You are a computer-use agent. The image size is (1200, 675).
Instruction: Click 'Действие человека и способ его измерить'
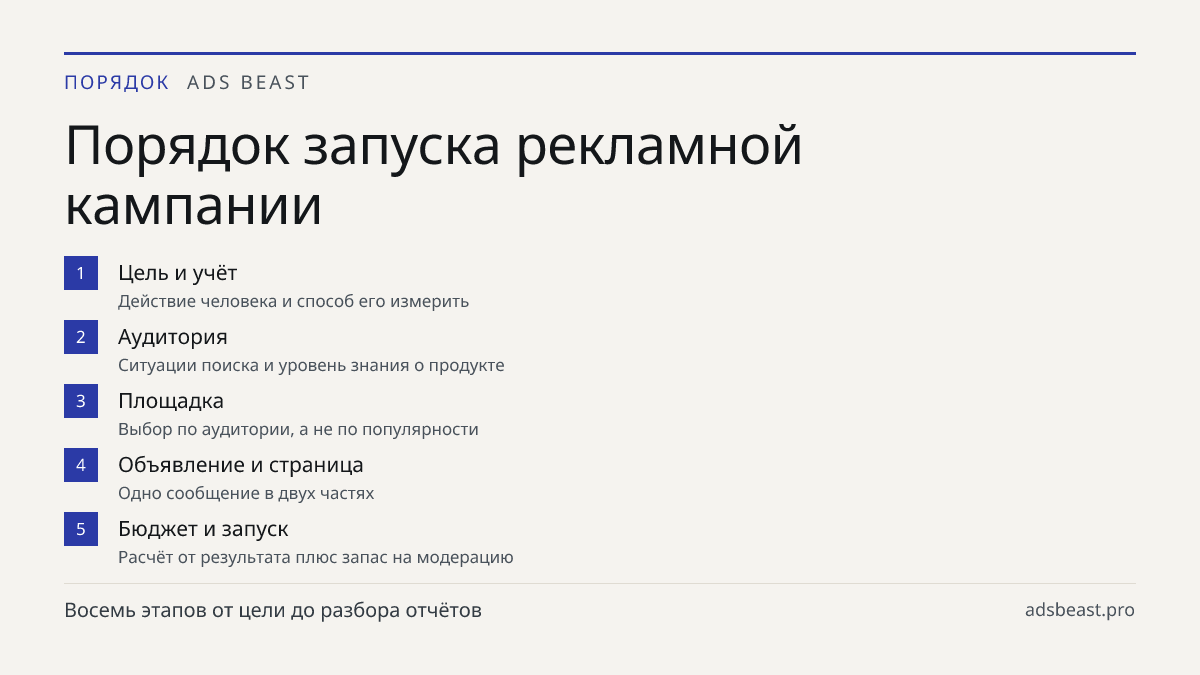coord(293,301)
